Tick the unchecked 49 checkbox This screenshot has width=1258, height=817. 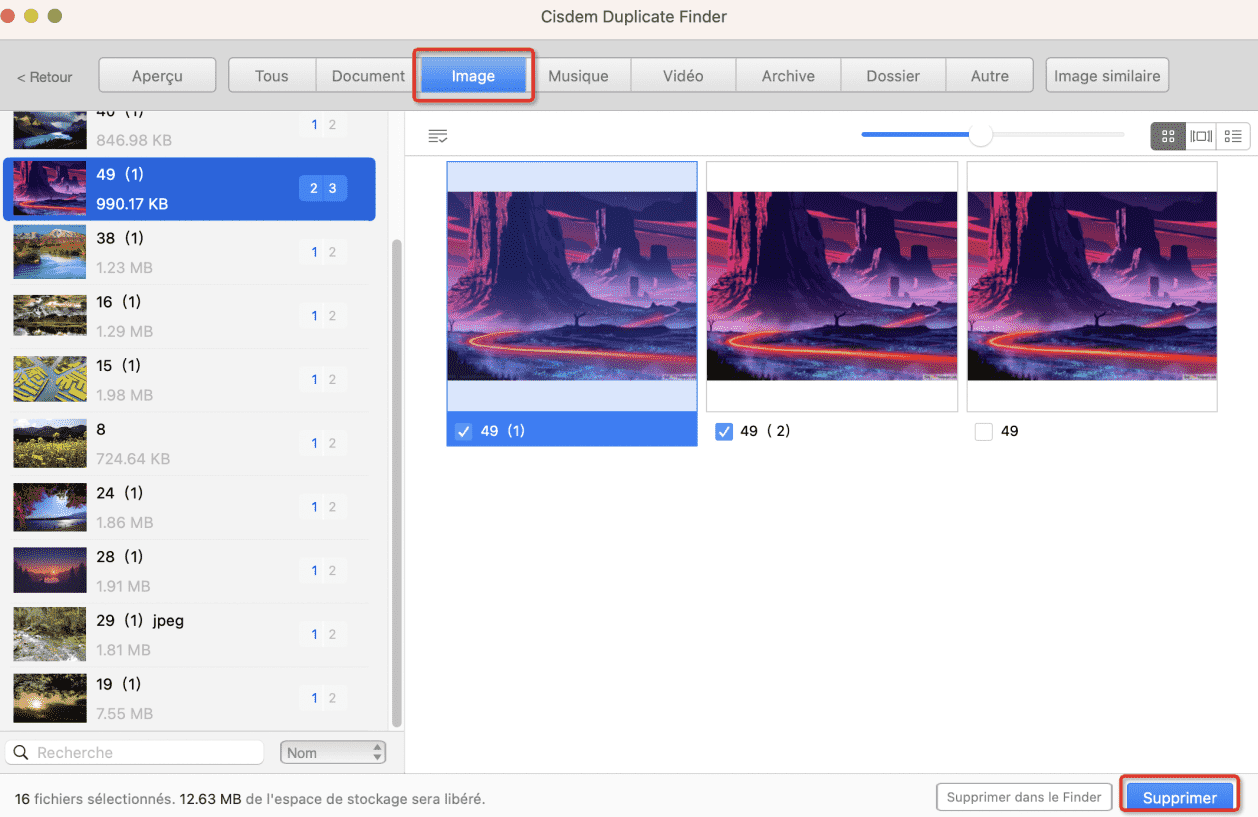click(984, 432)
